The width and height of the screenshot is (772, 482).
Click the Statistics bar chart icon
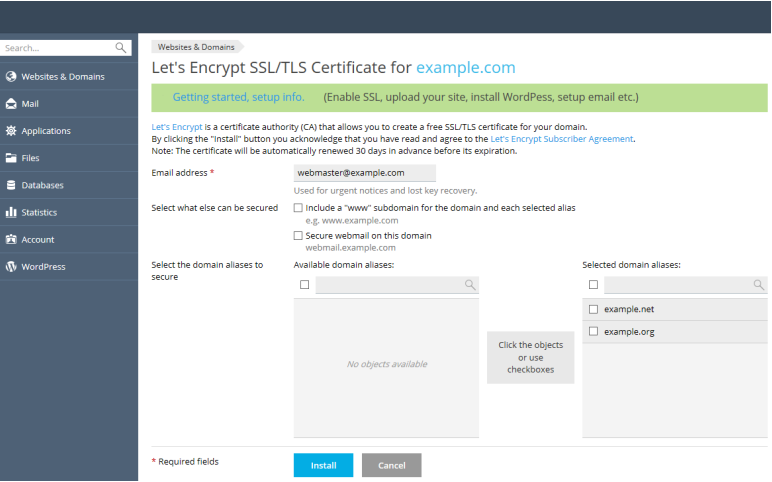pos(11,212)
